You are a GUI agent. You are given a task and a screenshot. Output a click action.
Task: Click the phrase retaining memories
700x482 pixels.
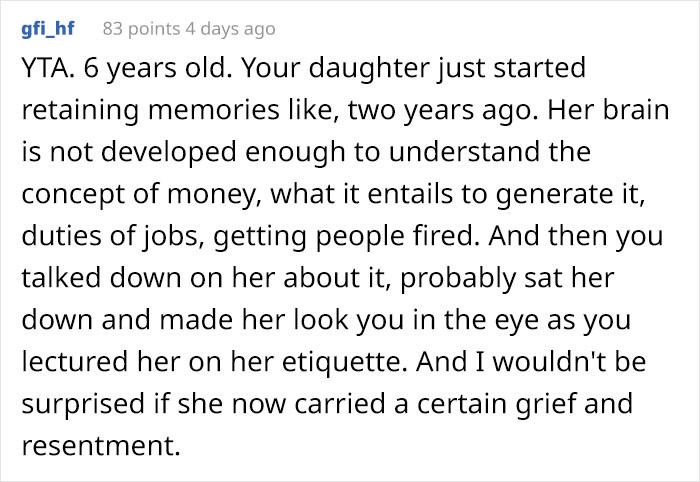tap(150, 110)
